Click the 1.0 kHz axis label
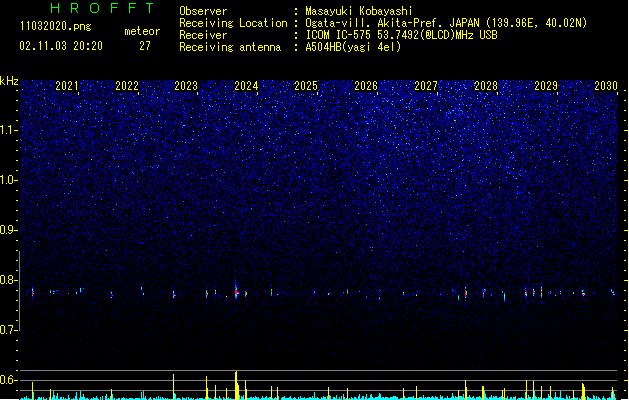629x400 pixels. click(x=9, y=180)
